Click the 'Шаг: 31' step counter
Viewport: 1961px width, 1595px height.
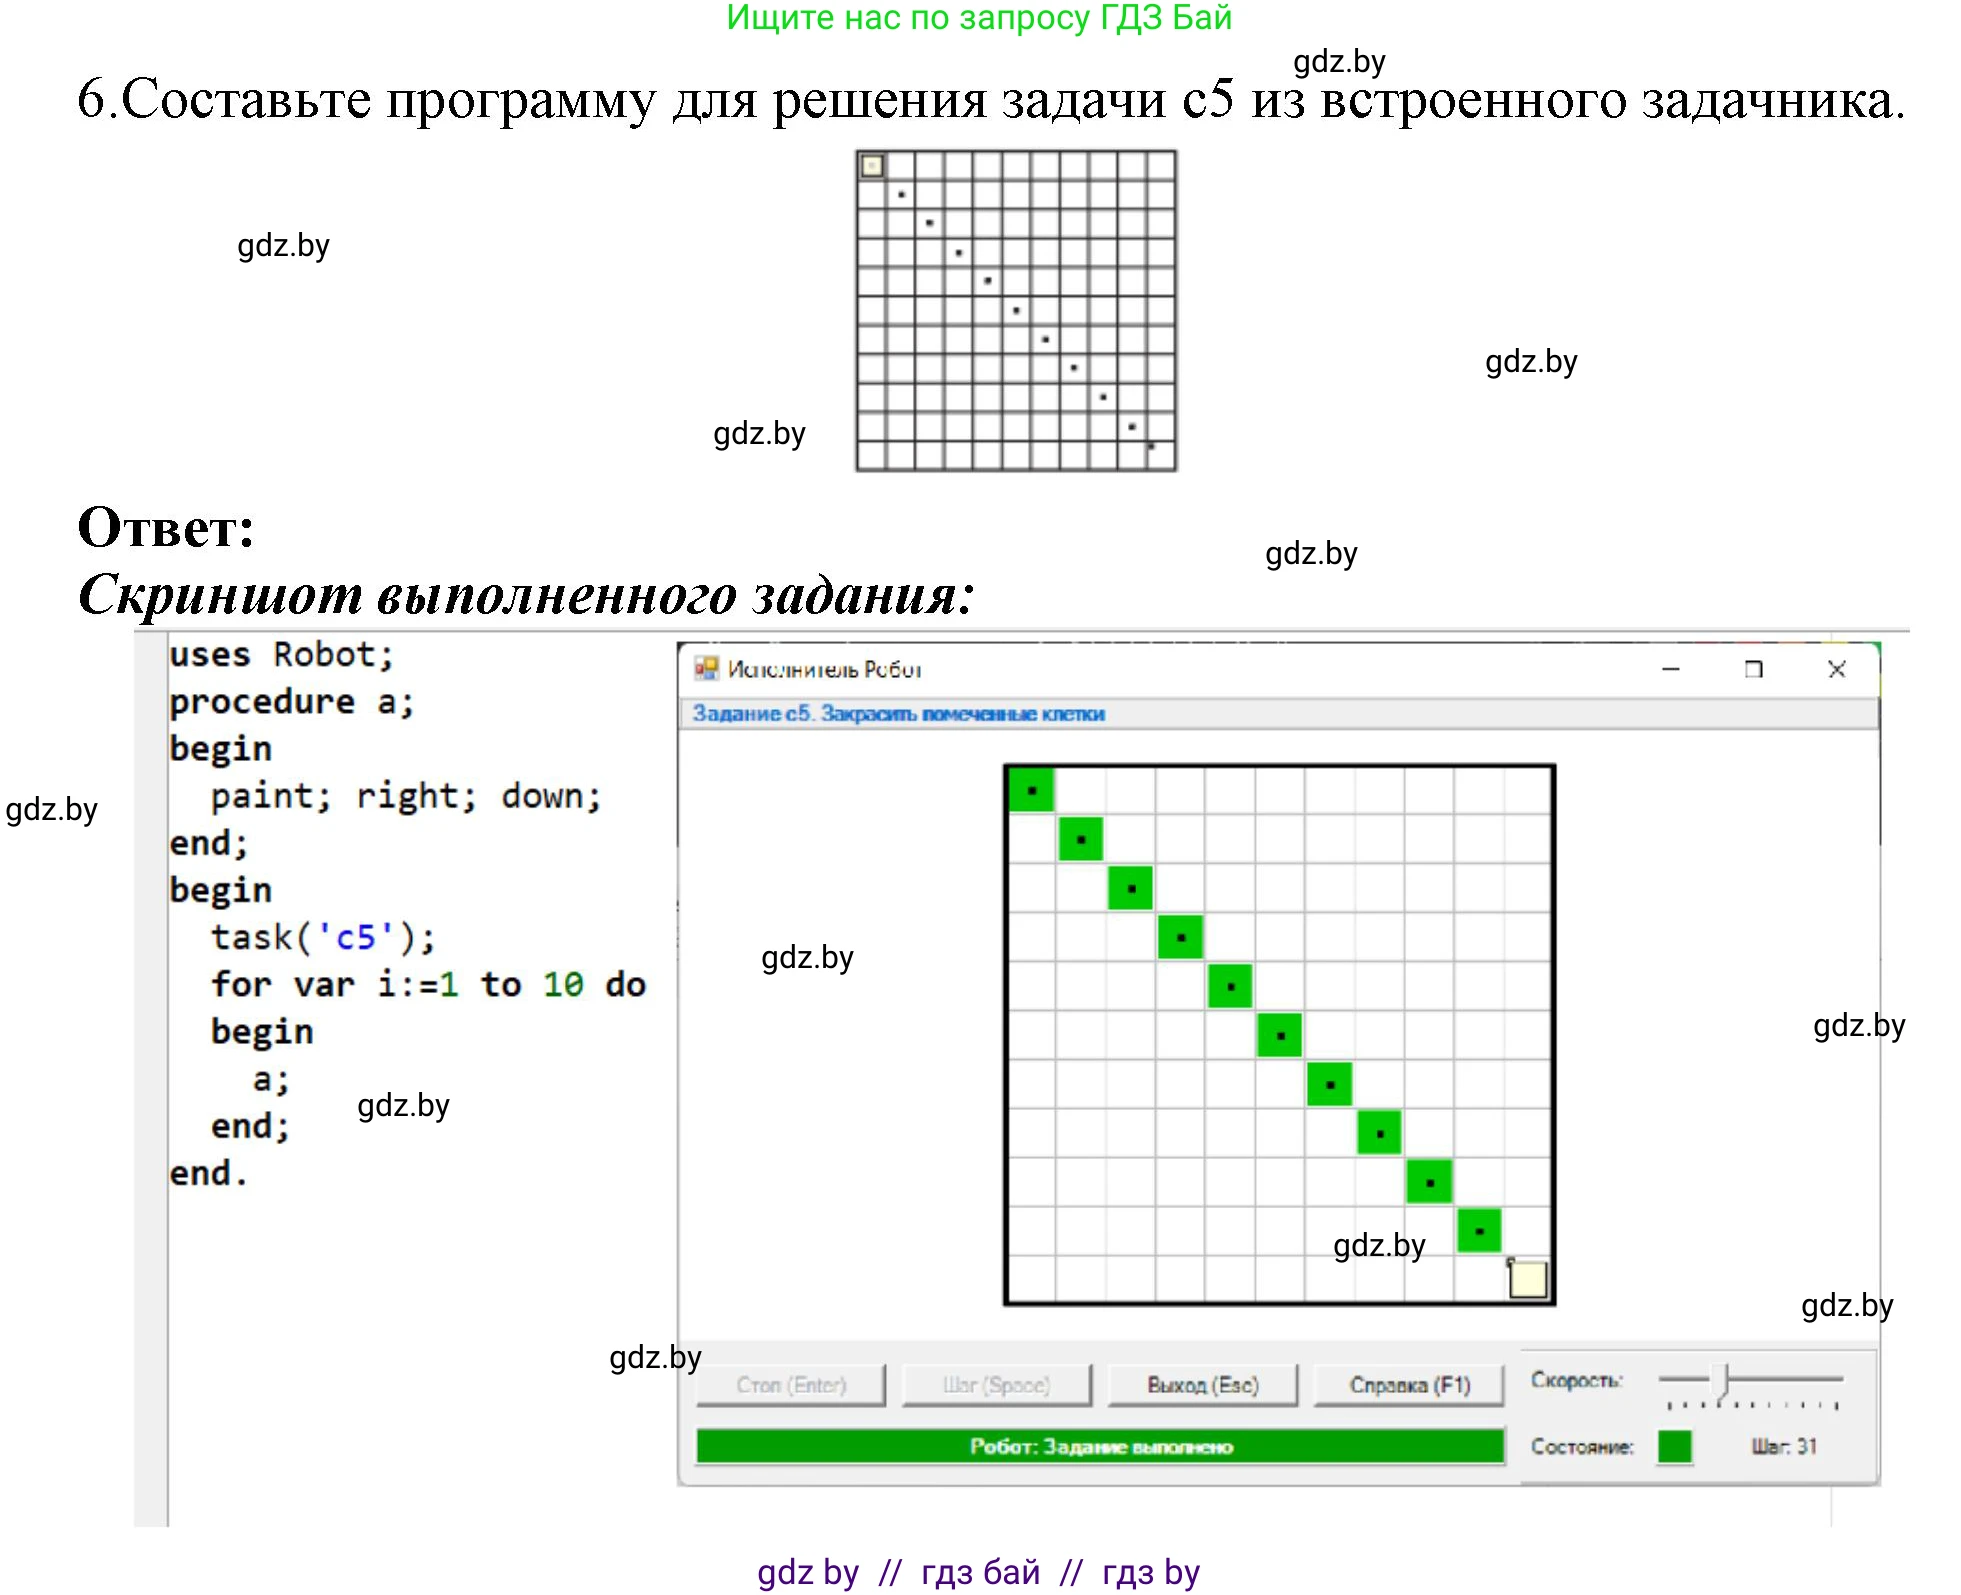tap(1783, 1446)
